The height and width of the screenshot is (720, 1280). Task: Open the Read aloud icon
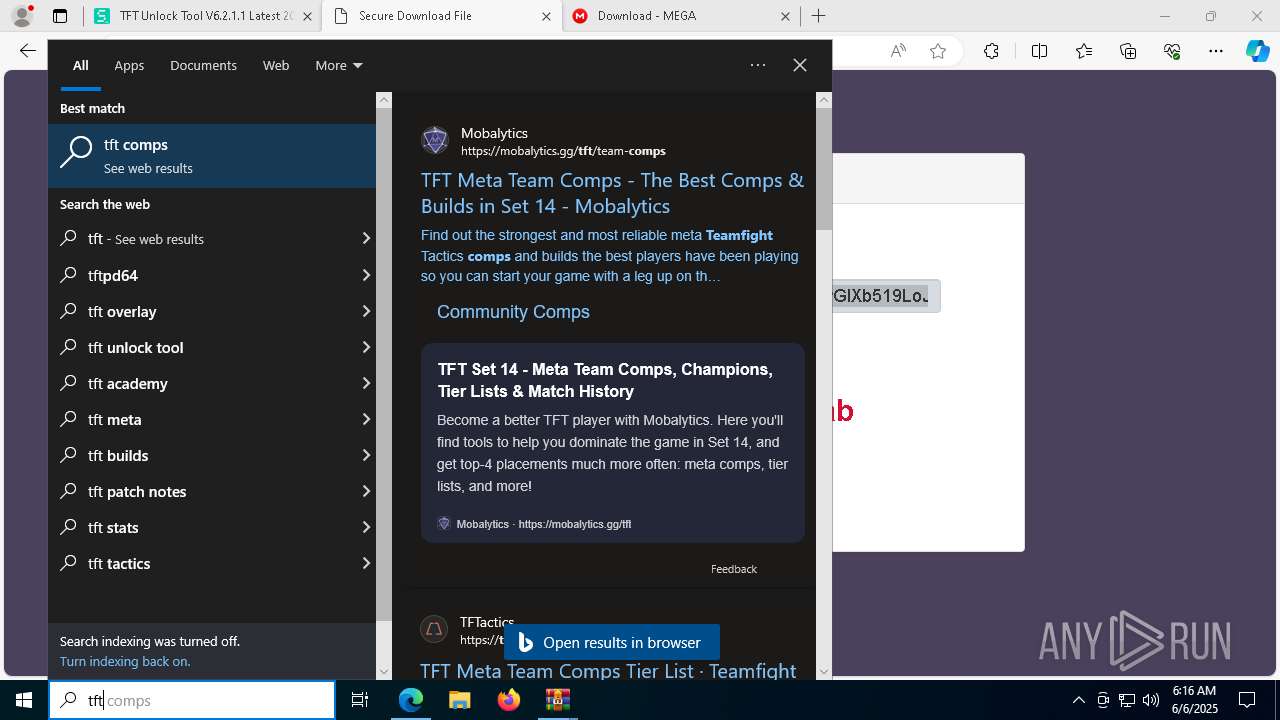click(898, 51)
